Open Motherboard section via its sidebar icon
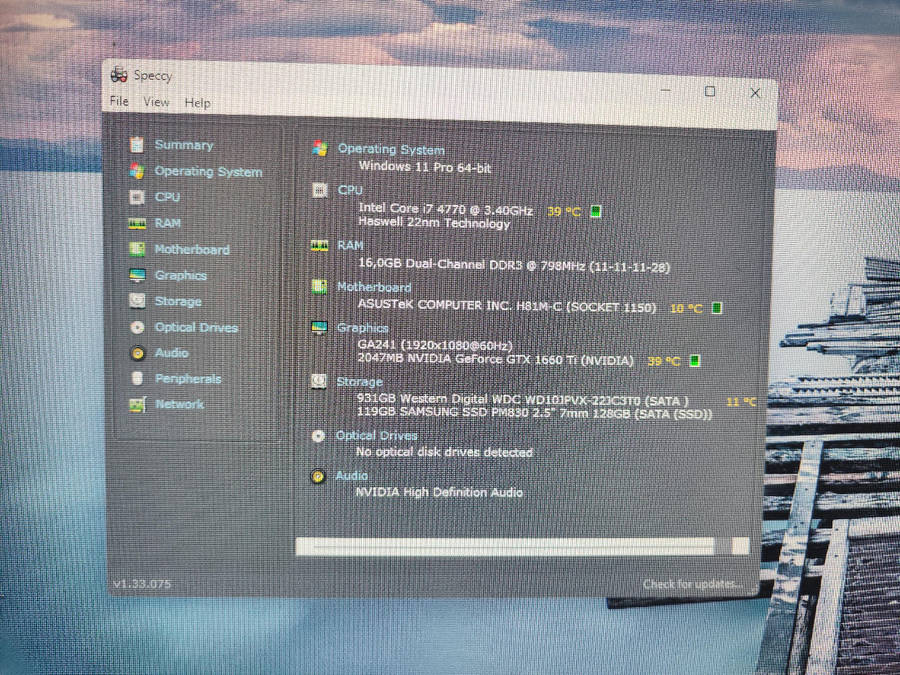This screenshot has height=675, width=900. pos(137,249)
